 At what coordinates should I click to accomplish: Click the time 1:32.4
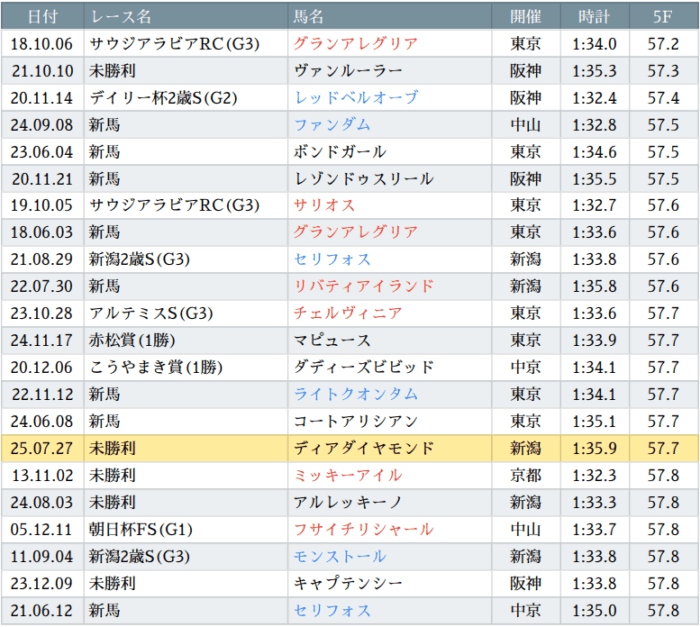pyautogui.click(x=595, y=98)
